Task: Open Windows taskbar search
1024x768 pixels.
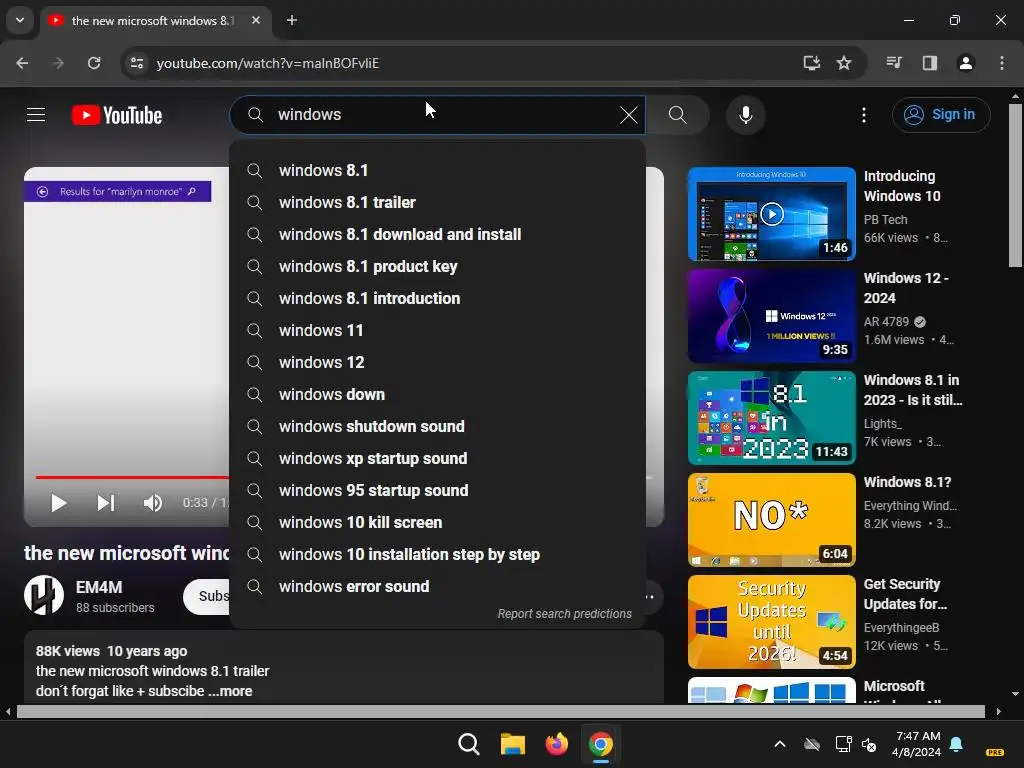Action: (468, 744)
